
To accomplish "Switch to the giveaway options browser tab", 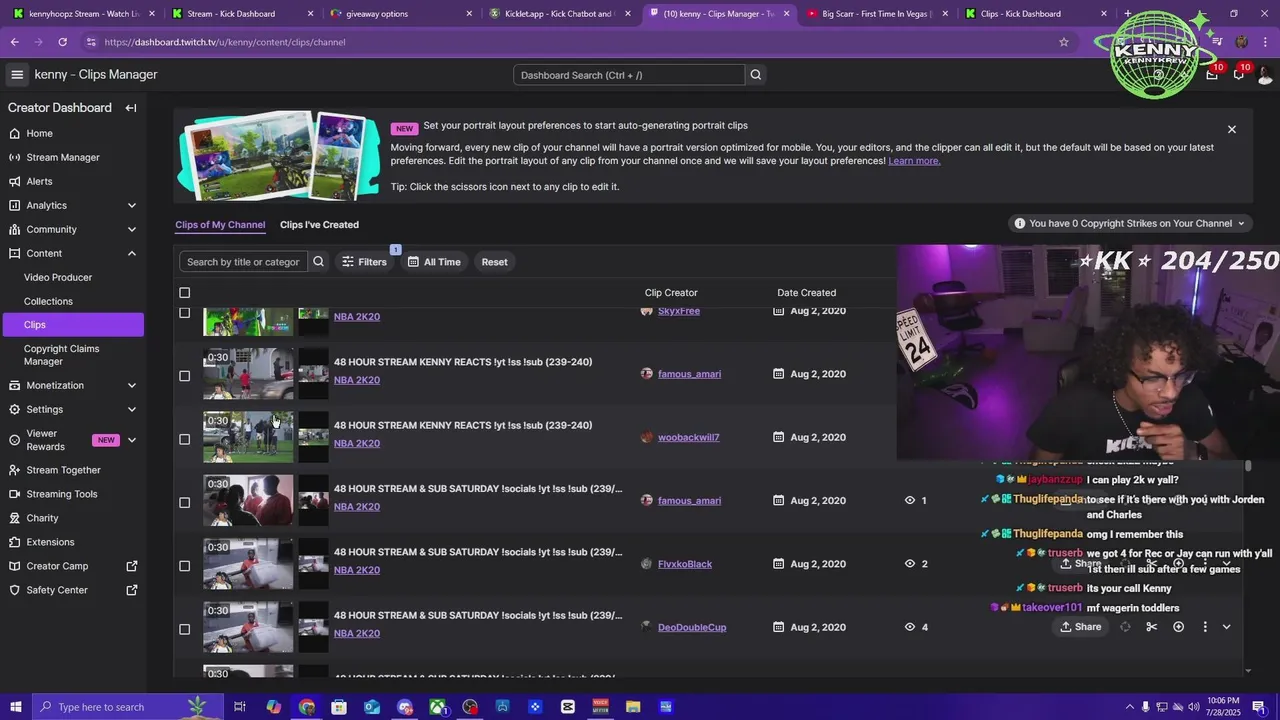I will (x=400, y=14).
